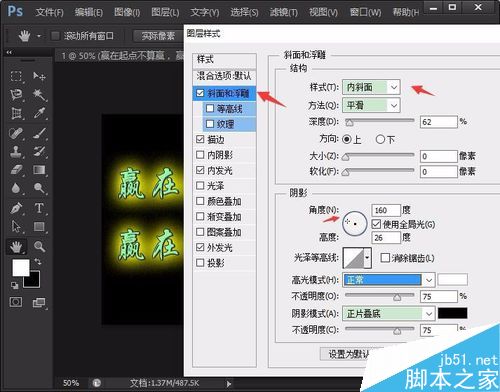Select the Move tool
Image resolution: width=500 pixels, height=392 pixels.
[x=39, y=76]
